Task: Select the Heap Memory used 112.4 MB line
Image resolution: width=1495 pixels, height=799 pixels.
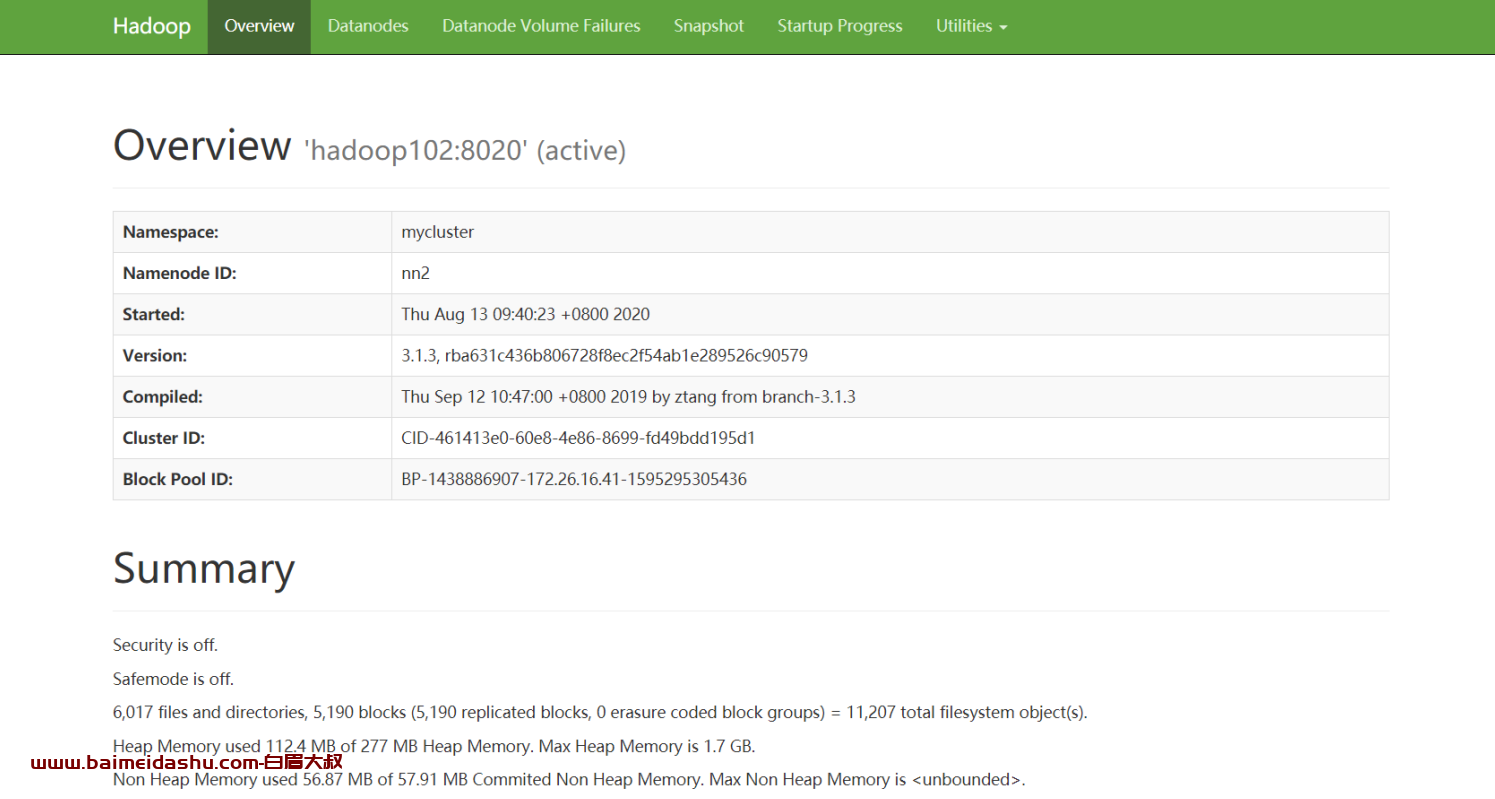Action: tap(434, 747)
